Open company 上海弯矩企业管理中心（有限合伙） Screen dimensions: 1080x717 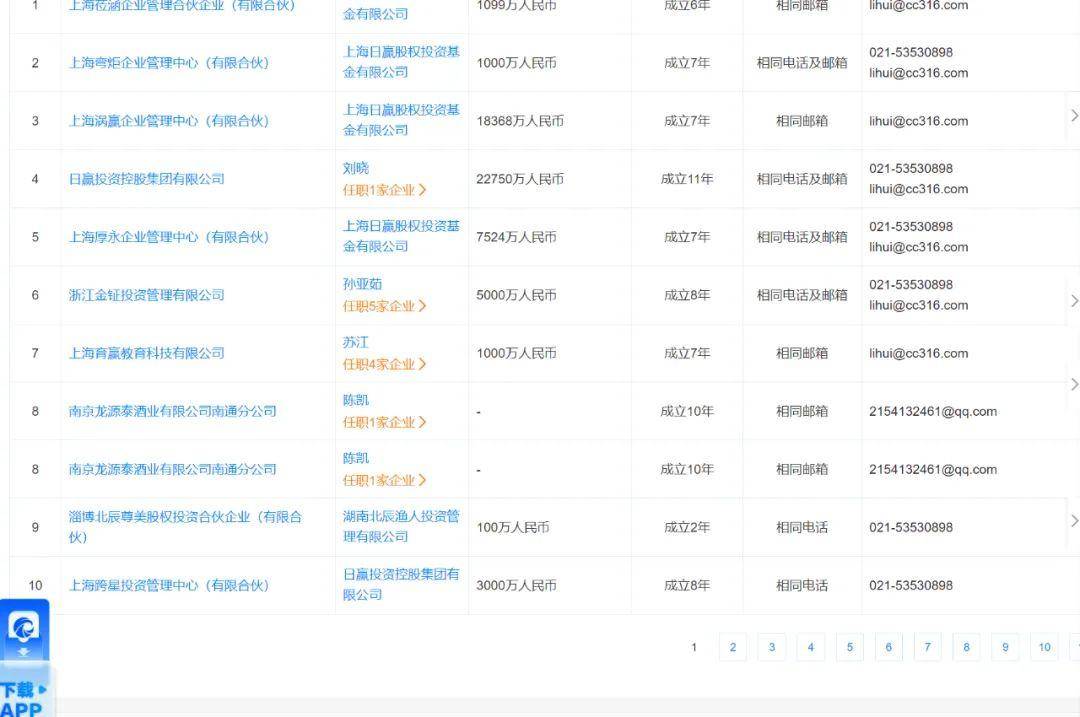[169, 63]
